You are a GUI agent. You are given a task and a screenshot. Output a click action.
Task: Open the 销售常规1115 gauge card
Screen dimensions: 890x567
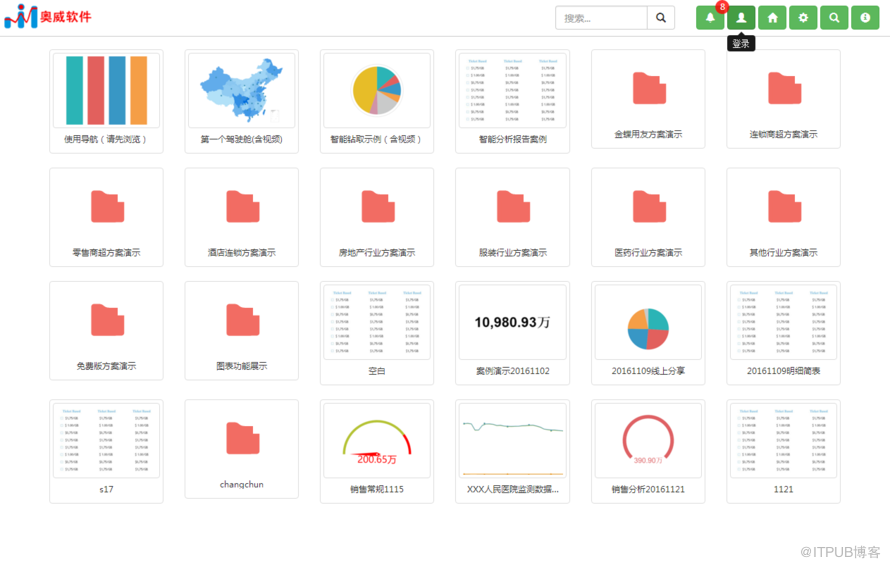[377, 451]
